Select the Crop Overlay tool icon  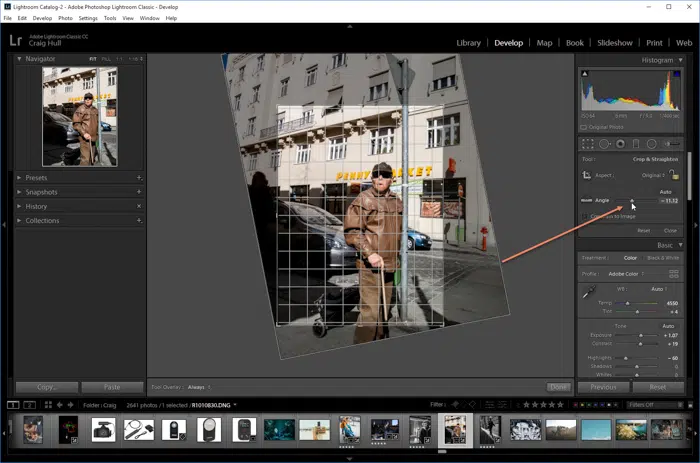588,144
